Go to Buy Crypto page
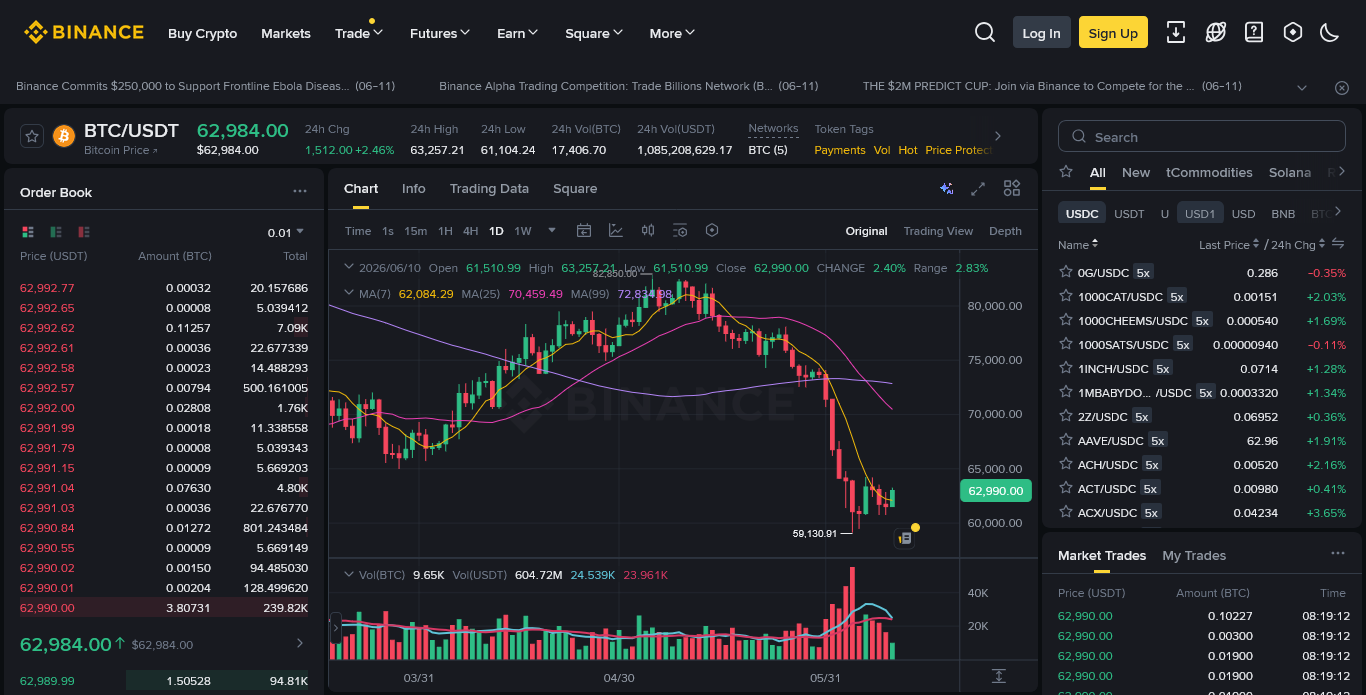The height and width of the screenshot is (695, 1366). (x=203, y=33)
